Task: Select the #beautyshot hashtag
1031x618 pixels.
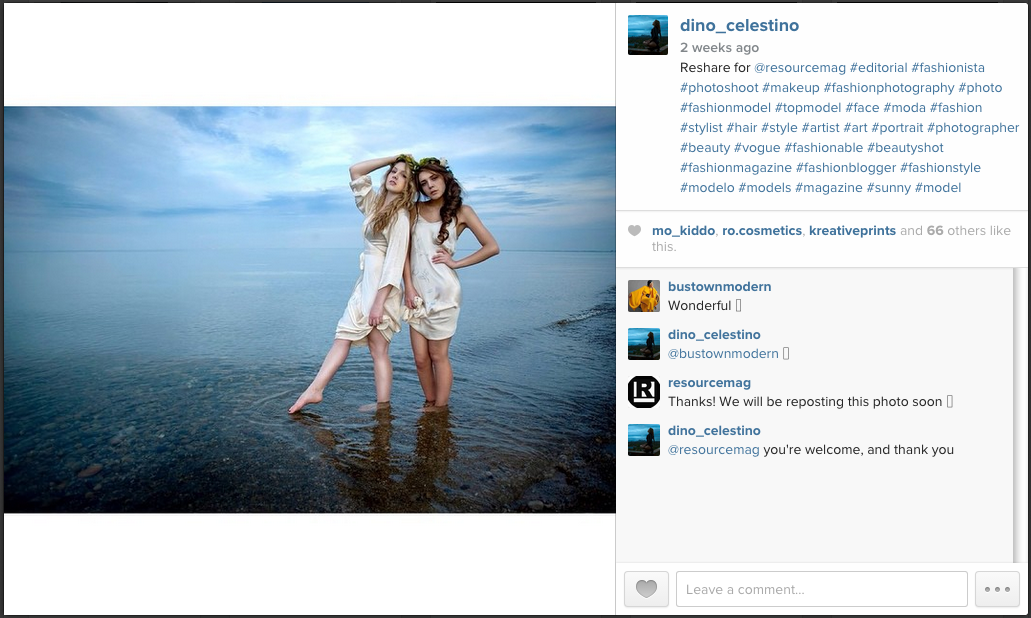Action: tap(905, 148)
